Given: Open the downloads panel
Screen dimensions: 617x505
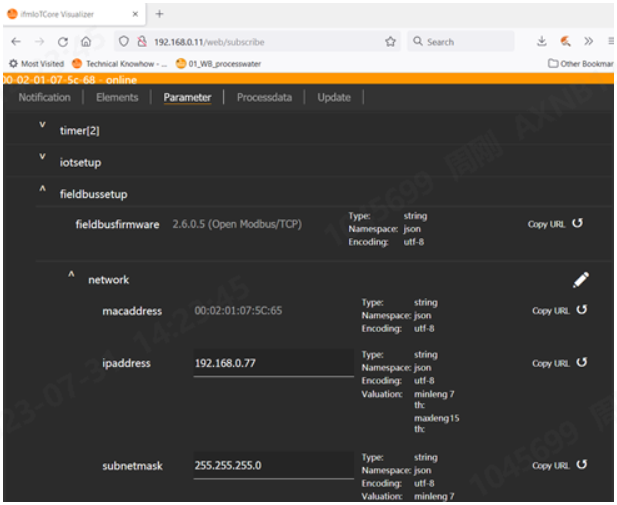Looking at the screenshot, I should (x=542, y=41).
